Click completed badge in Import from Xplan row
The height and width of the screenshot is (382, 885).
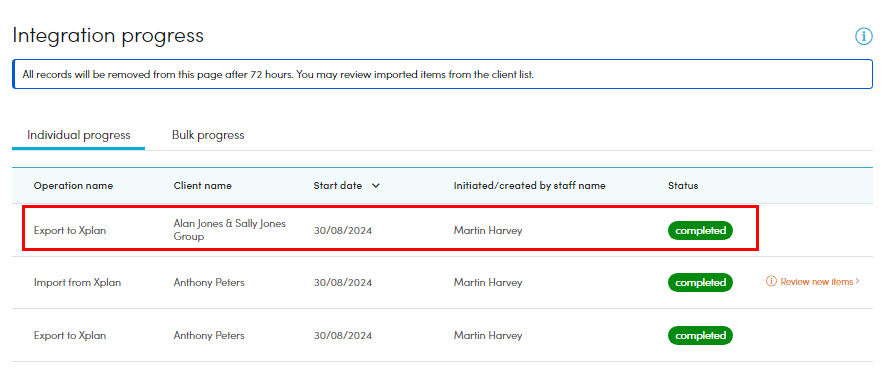[x=700, y=282]
